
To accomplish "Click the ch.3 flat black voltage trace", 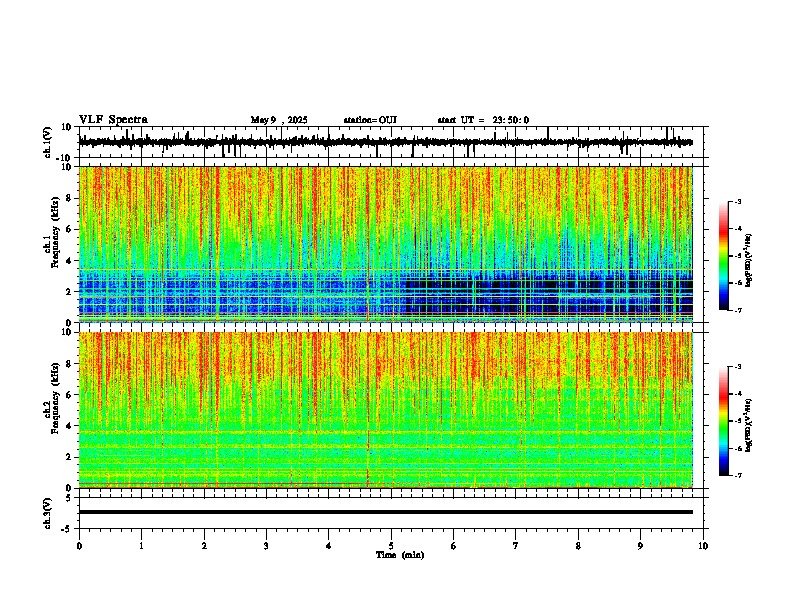I will 385,512.
